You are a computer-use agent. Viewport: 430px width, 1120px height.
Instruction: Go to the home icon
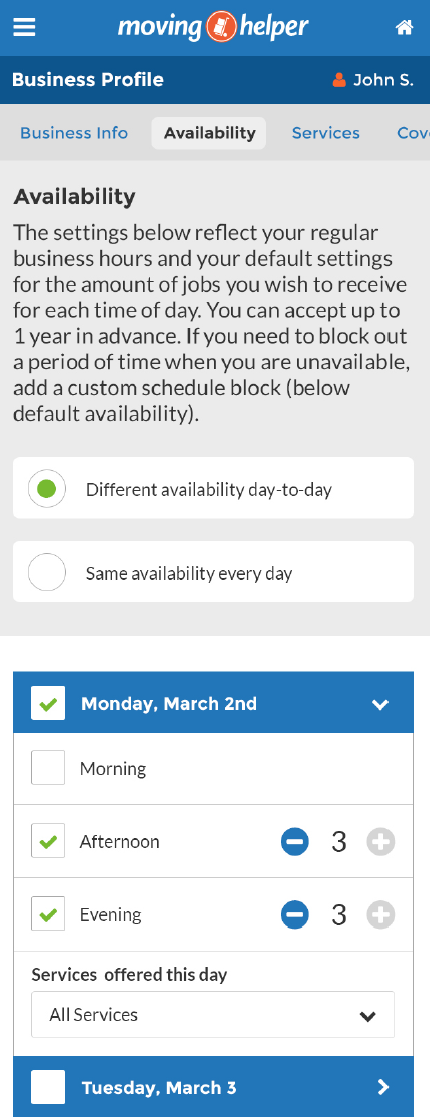pyautogui.click(x=404, y=28)
